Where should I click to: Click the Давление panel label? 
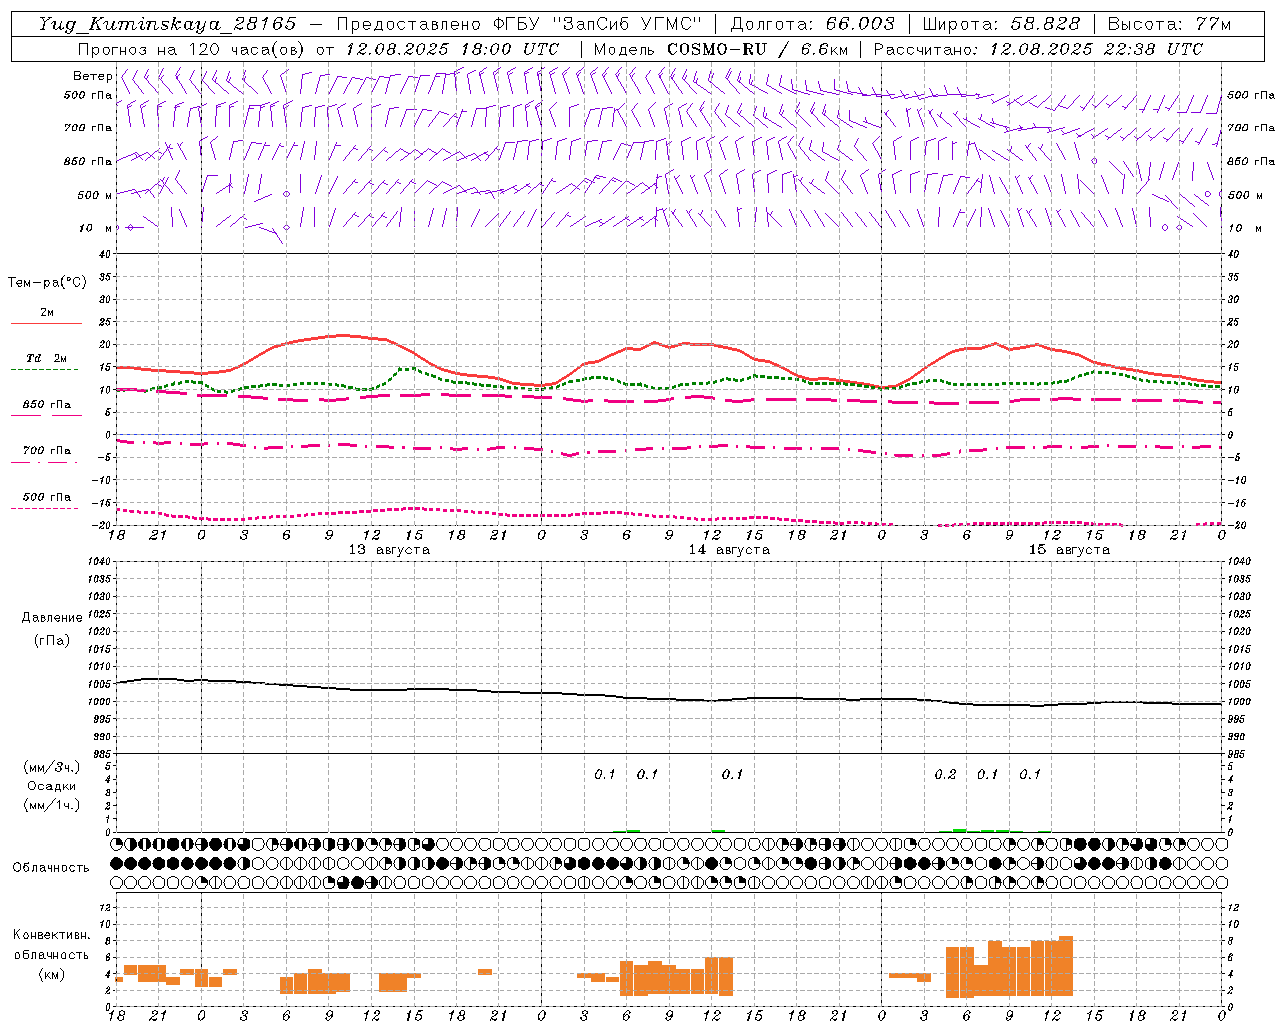[x=52, y=618]
